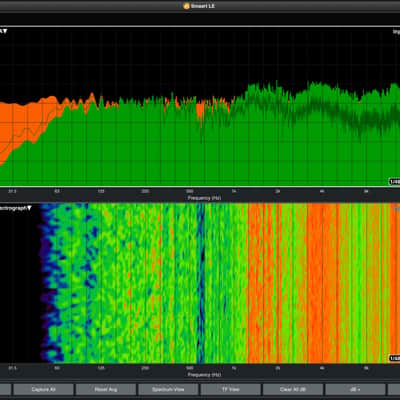Click the Capture All button

tap(43, 389)
